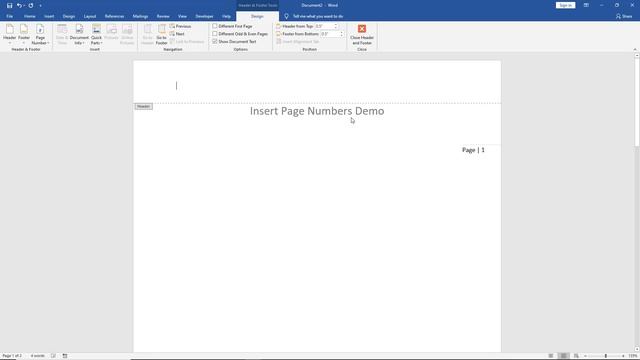
Task: Open the File tab
Action: (x=9, y=16)
